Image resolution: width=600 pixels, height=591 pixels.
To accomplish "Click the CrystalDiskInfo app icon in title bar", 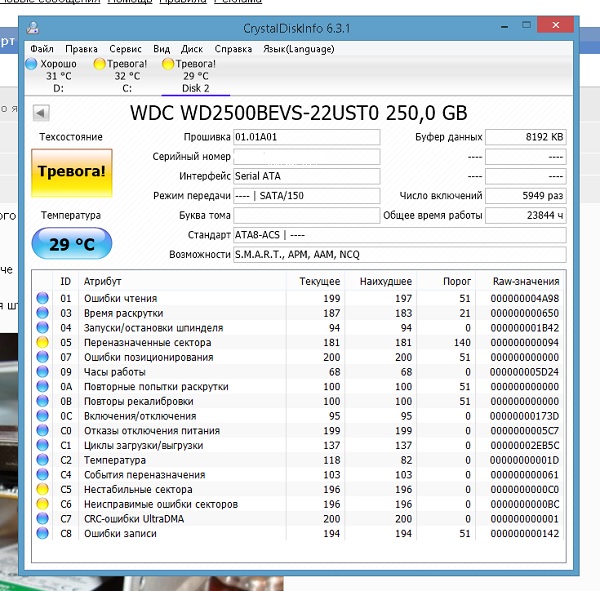I will [x=33, y=28].
